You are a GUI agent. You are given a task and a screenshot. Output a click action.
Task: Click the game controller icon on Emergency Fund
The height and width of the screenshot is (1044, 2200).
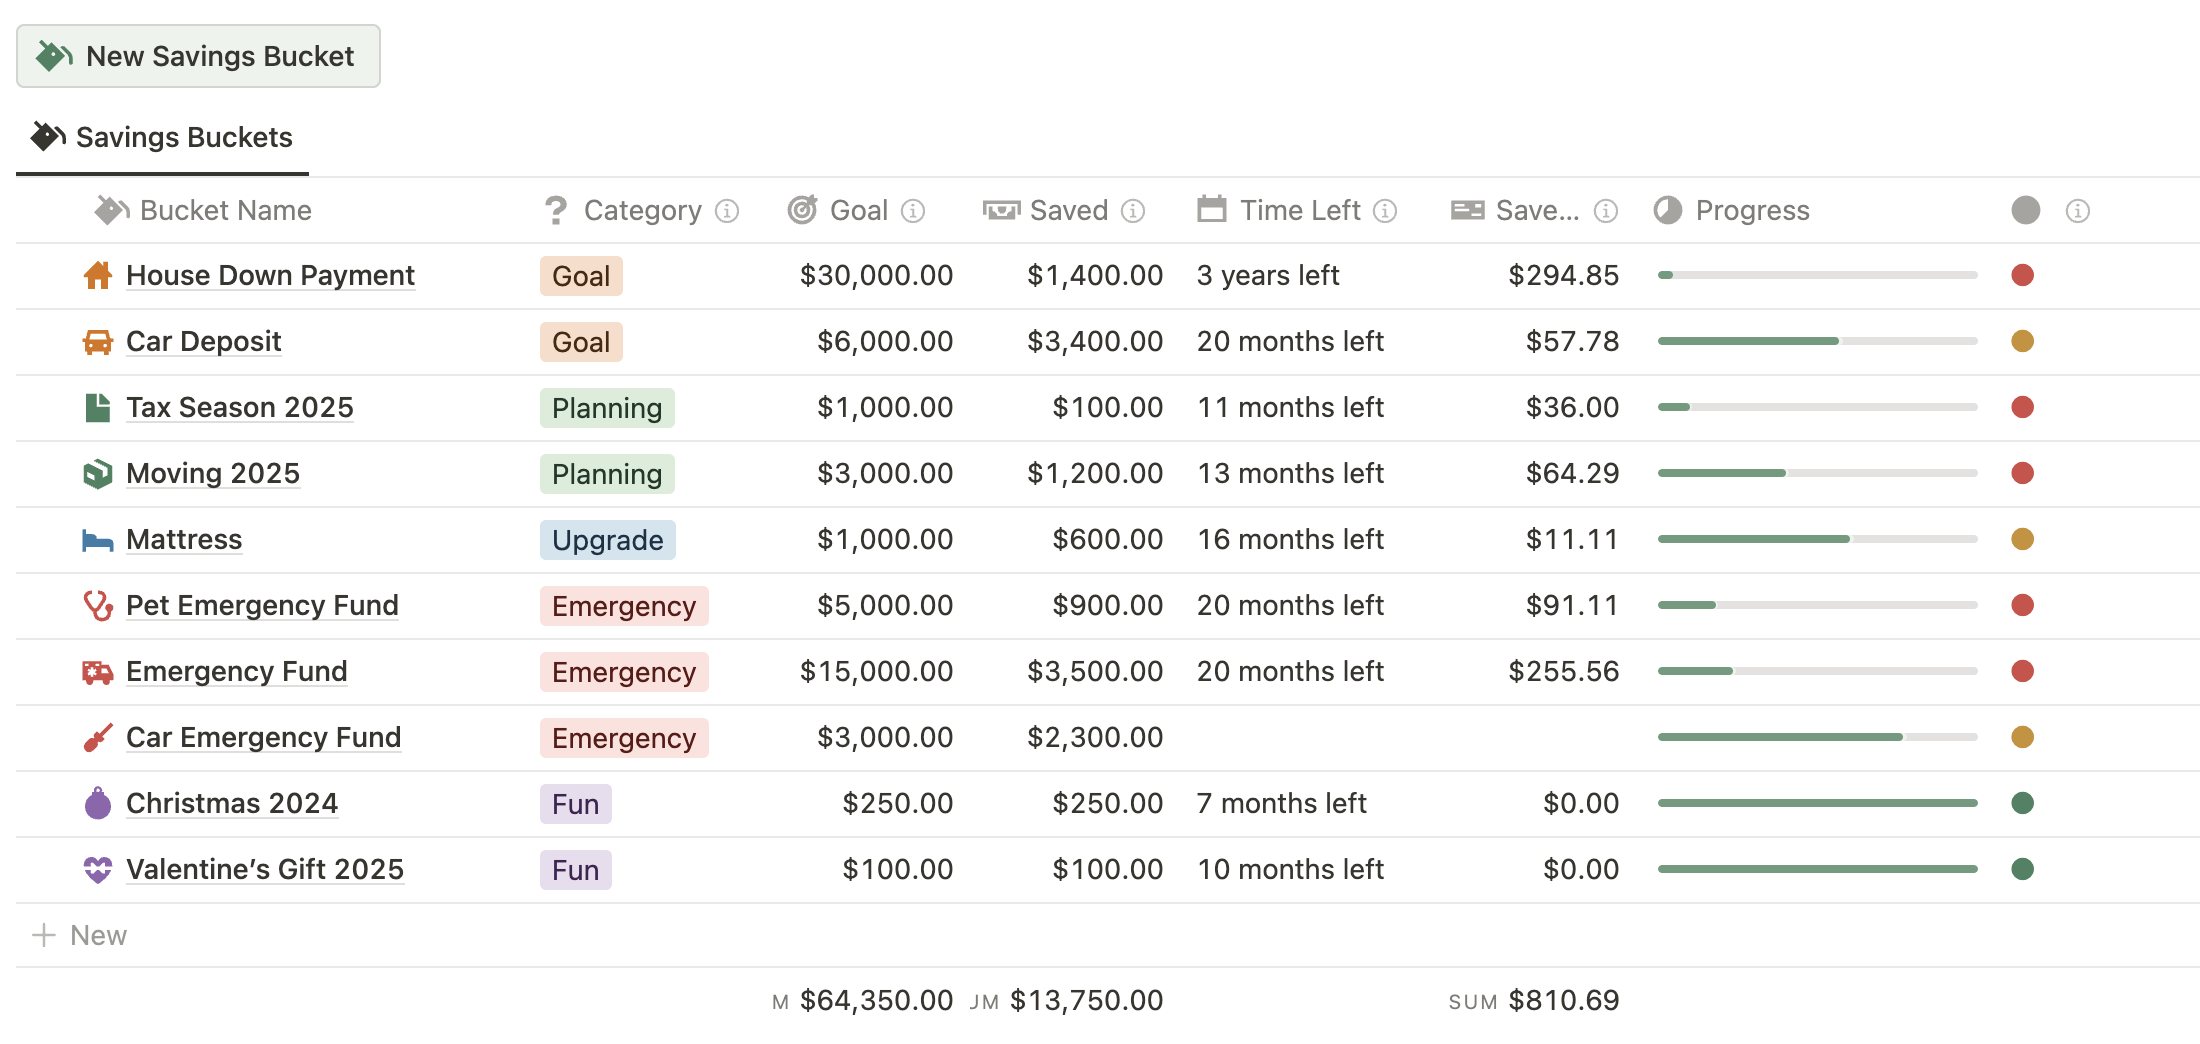point(97,671)
